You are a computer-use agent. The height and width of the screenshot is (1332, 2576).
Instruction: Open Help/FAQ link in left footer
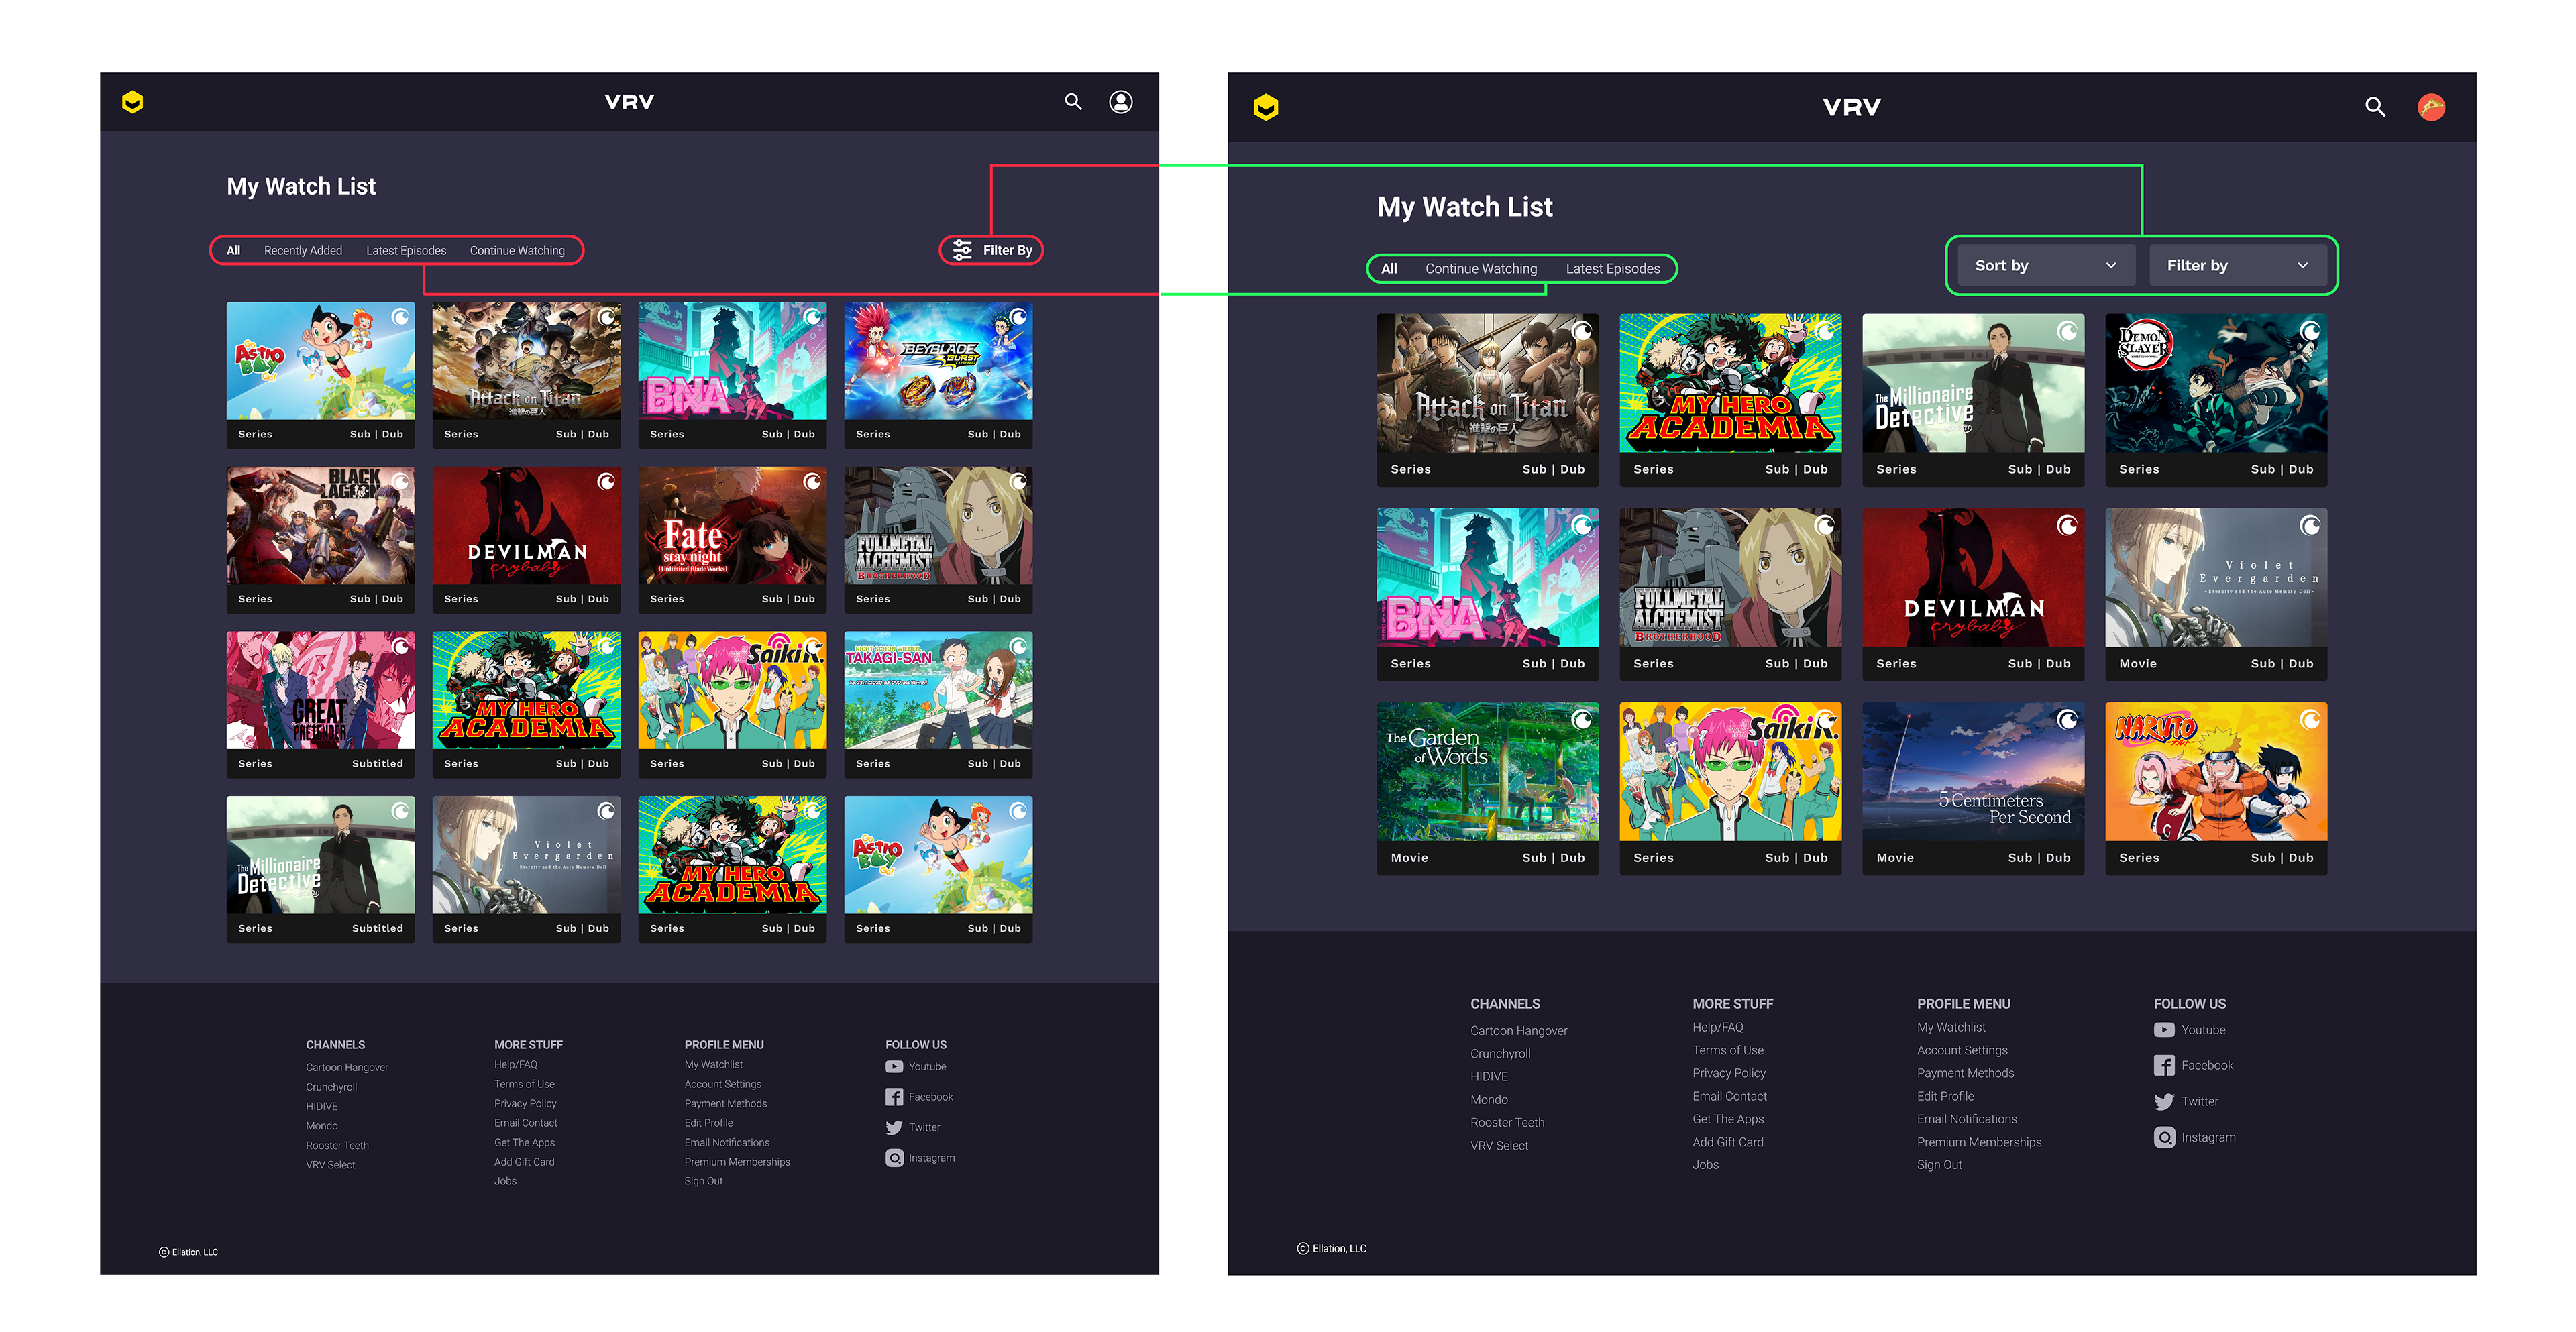pyautogui.click(x=515, y=1065)
